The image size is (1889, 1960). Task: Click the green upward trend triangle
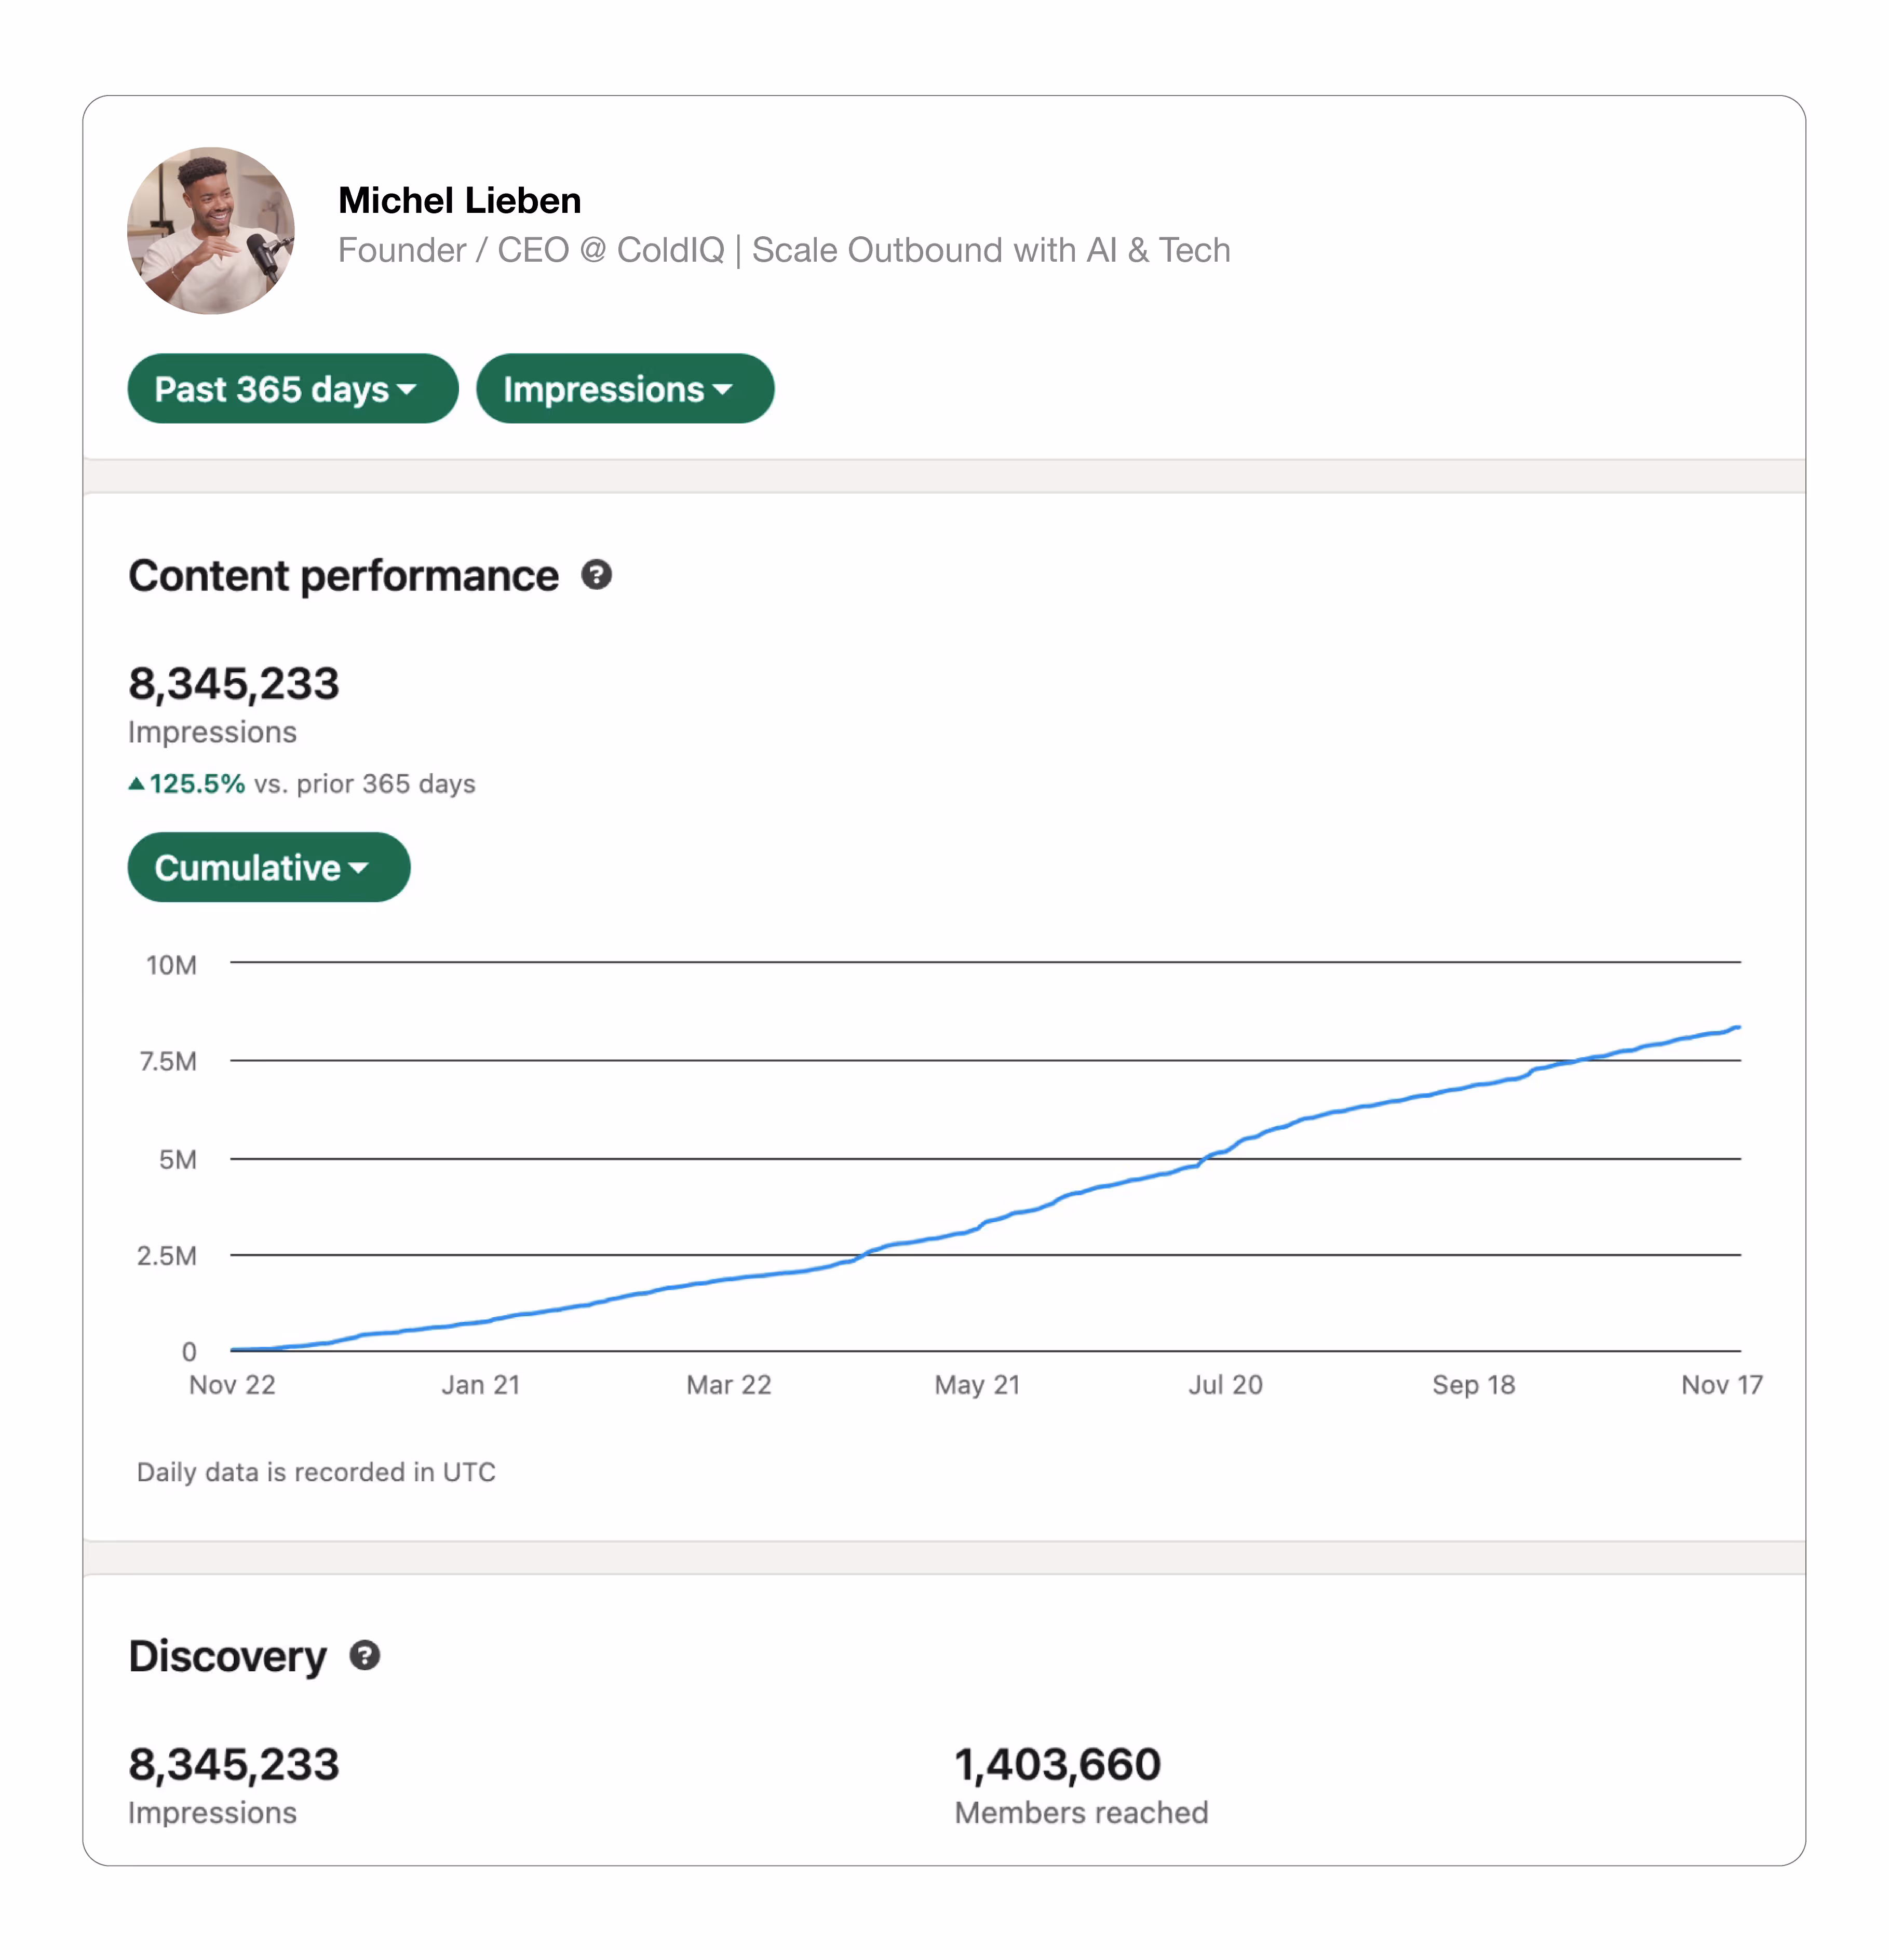point(137,784)
